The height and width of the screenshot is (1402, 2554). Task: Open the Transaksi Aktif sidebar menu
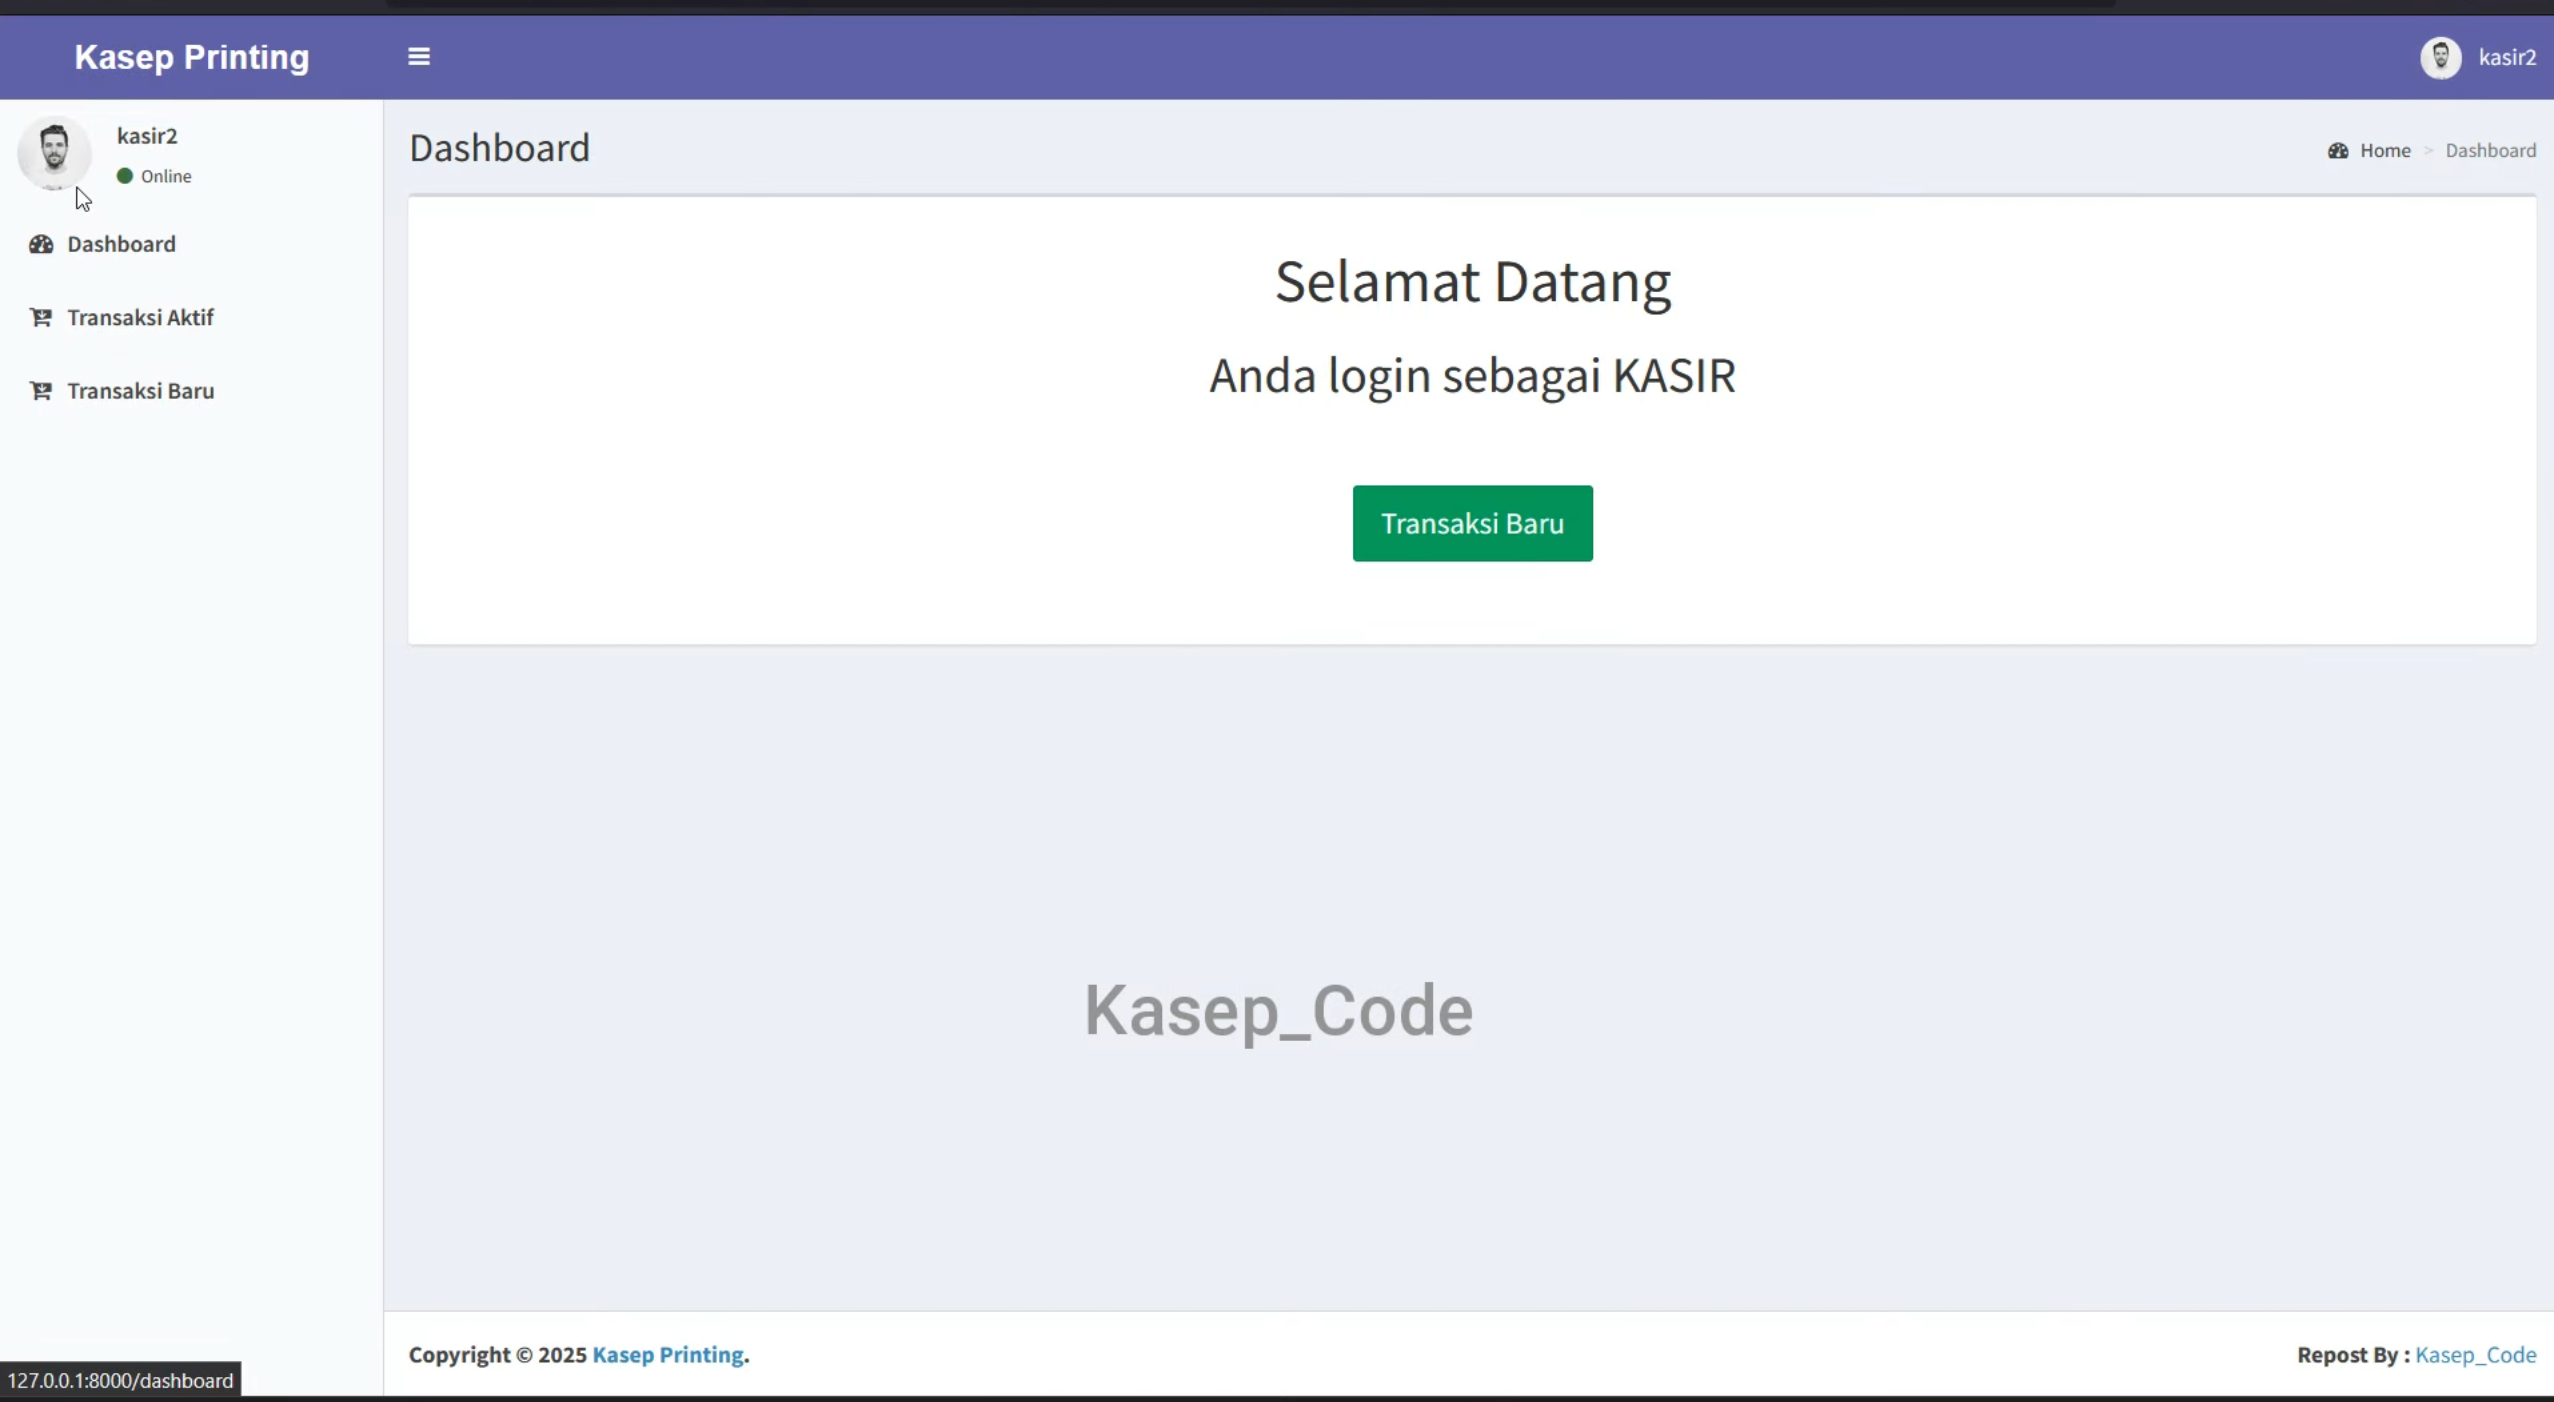click(191, 317)
